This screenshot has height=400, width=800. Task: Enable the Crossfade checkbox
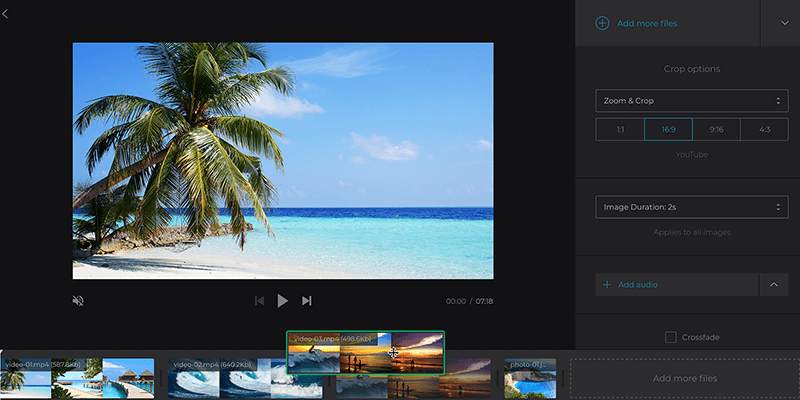671,337
